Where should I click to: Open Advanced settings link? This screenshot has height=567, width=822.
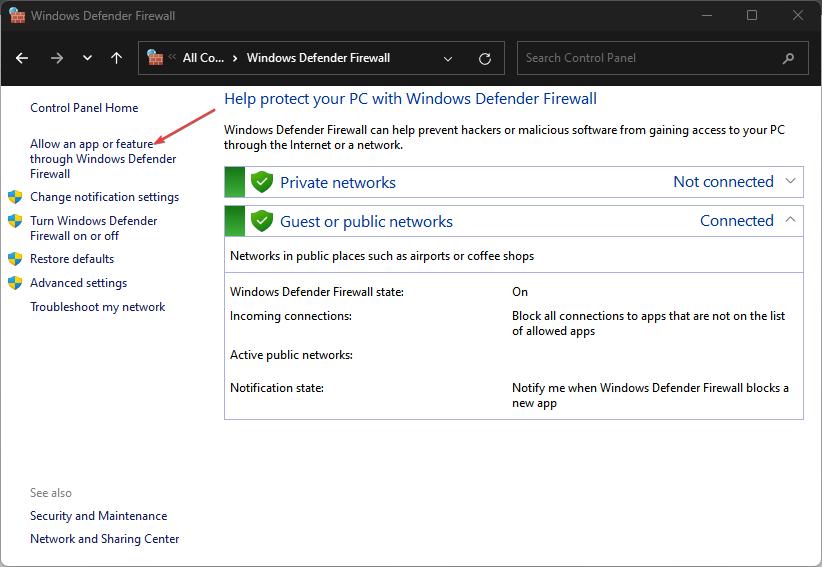point(79,283)
